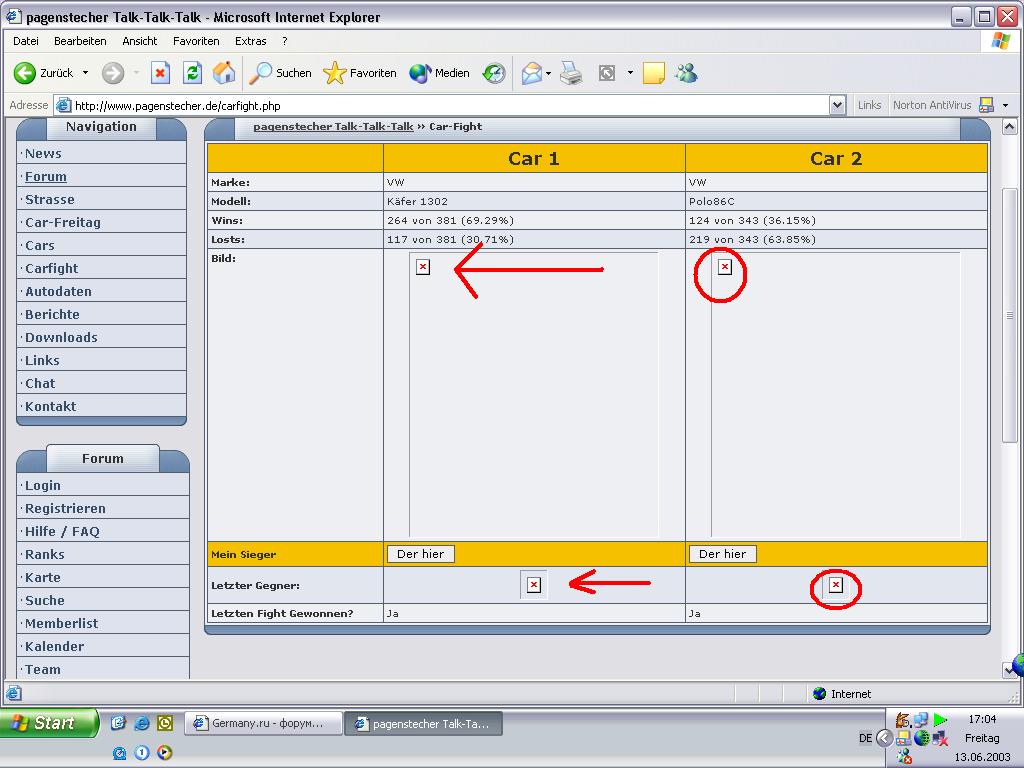Open the Chat navigation link
The width and height of the screenshot is (1024, 768).
(x=40, y=383)
